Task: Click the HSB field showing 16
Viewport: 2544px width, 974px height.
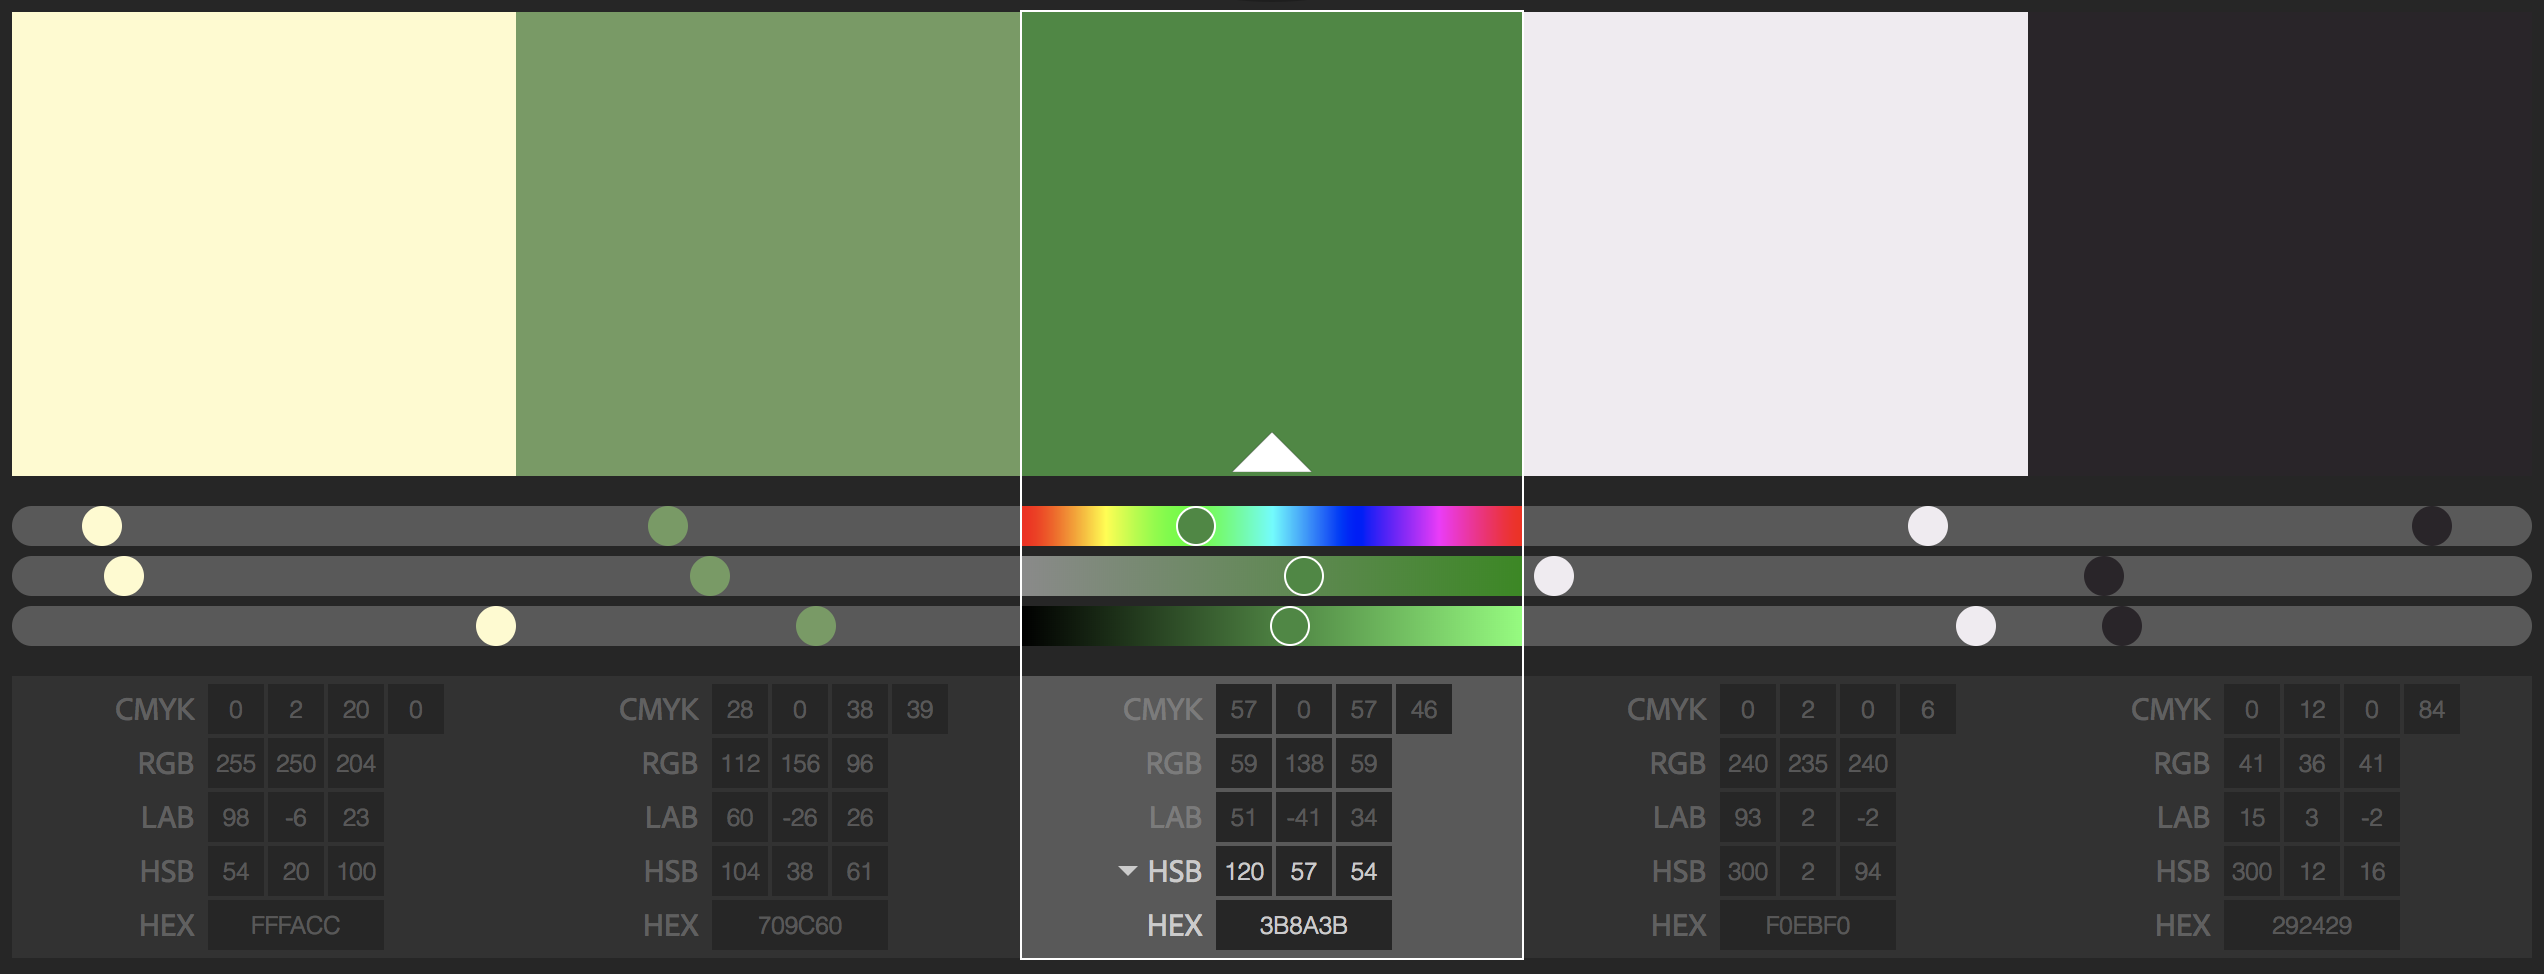Action: pos(2372,871)
